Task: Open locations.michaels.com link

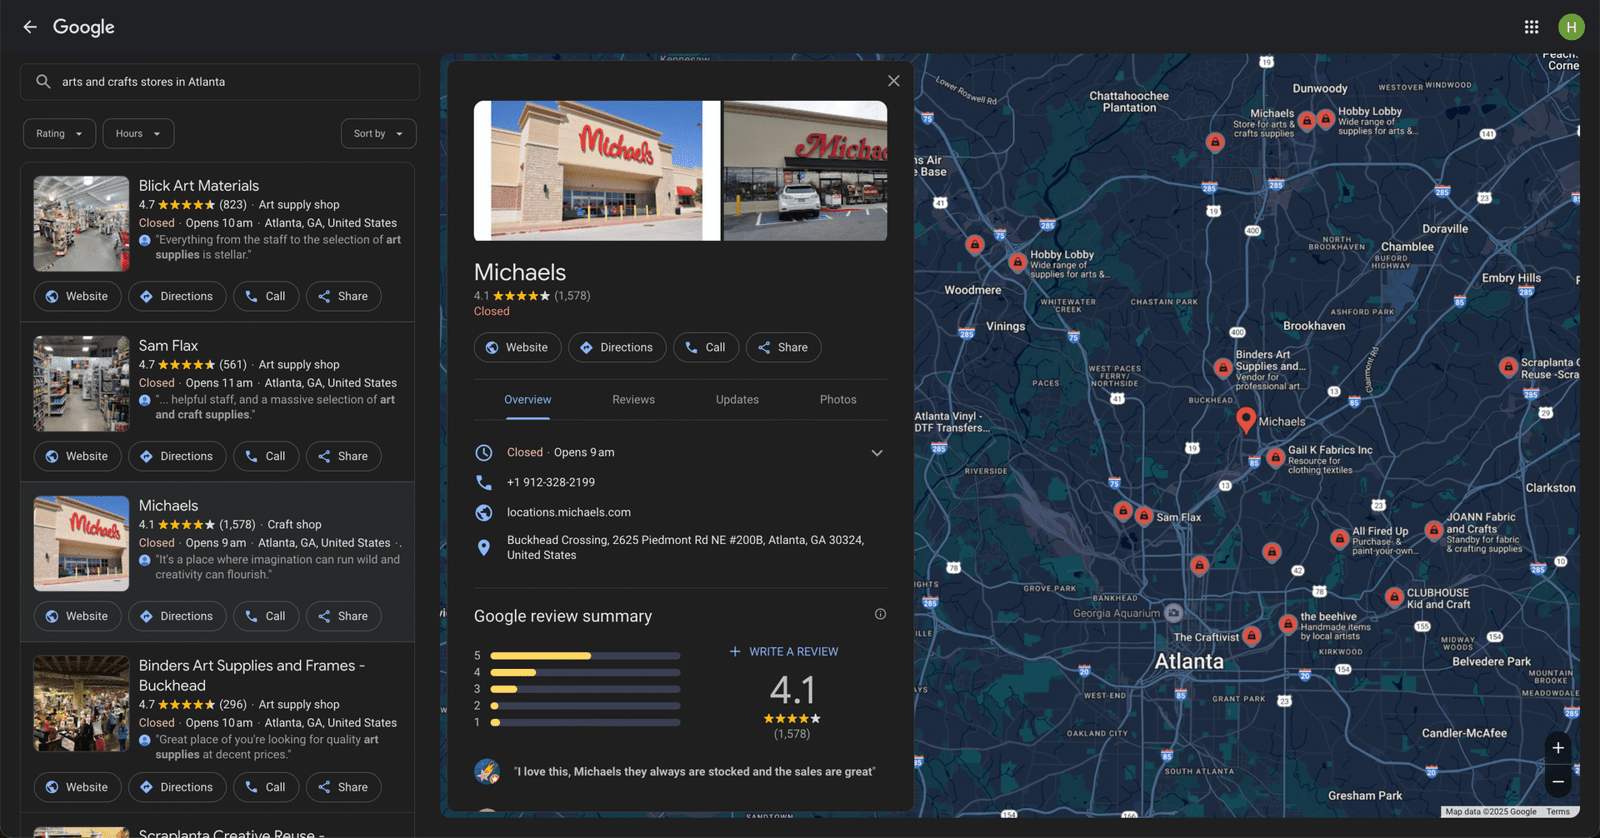Action: [x=569, y=512]
